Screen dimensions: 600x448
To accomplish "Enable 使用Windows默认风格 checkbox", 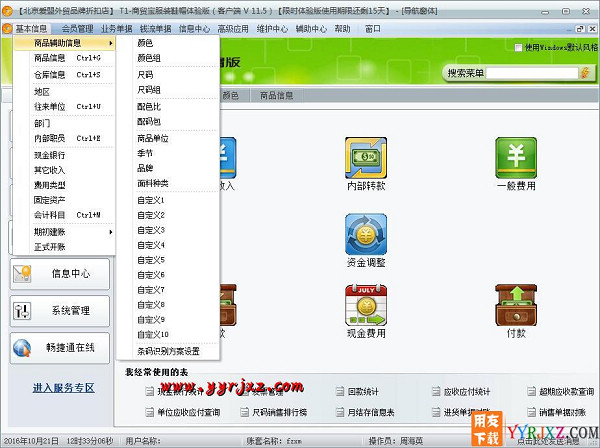I will [x=517, y=47].
